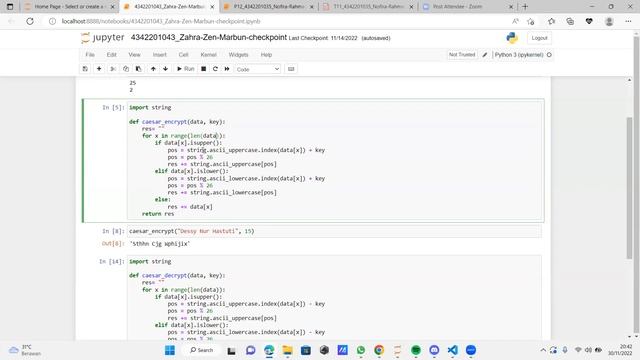
Task: Click inside the caesar_encrypt code cell
Action: click(334, 160)
